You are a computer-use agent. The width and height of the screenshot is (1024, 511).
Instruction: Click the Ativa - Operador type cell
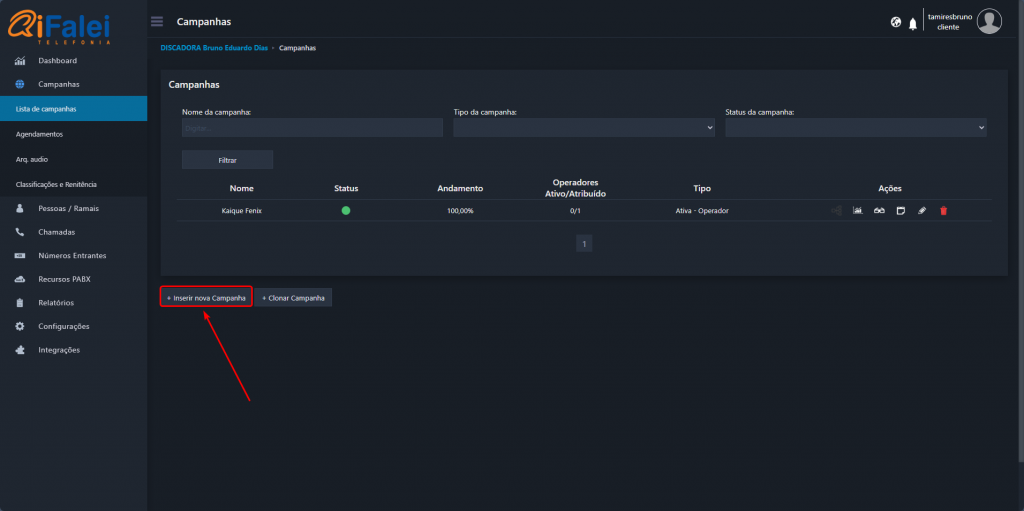point(702,211)
